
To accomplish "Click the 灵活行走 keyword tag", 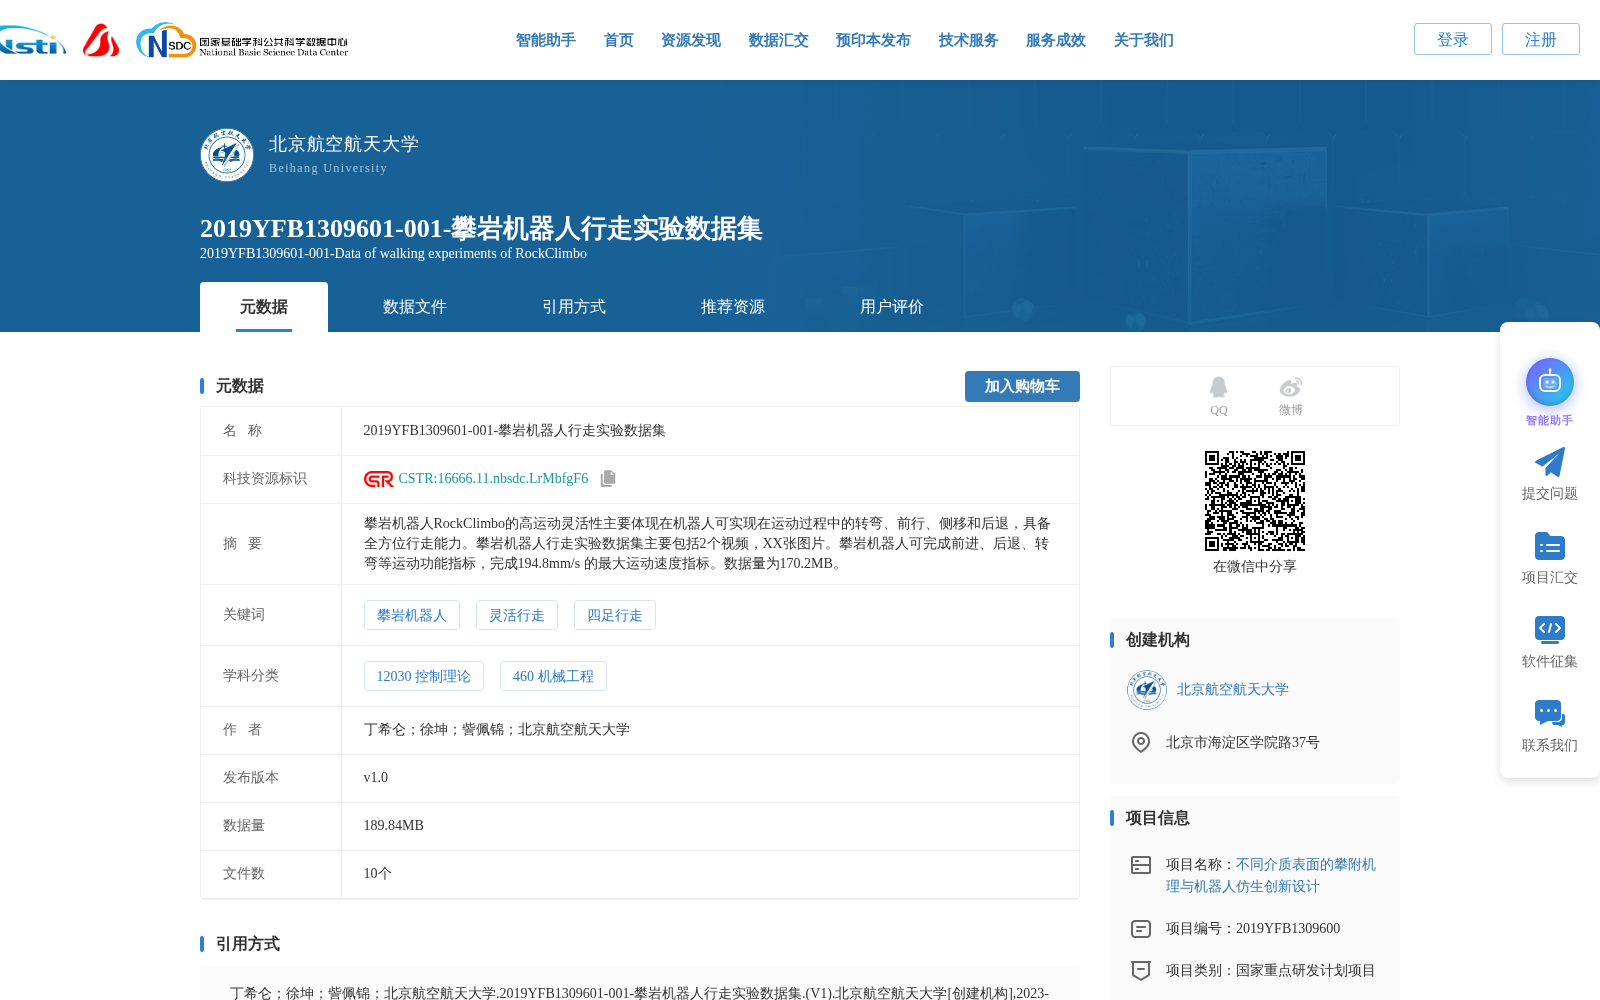I will point(517,615).
